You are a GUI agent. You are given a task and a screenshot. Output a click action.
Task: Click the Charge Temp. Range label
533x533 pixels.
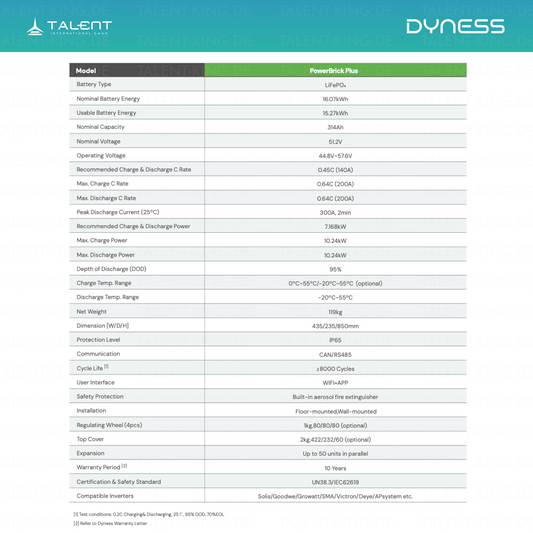pos(104,283)
